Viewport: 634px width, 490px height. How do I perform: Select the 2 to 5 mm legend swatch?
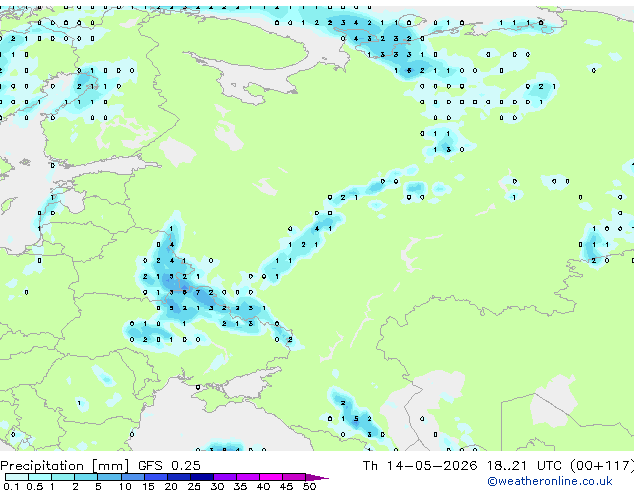tap(86, 477)
